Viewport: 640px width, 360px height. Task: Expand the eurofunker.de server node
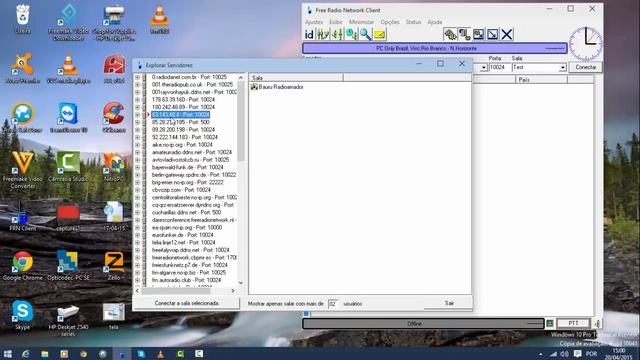[x=138, y=235]
